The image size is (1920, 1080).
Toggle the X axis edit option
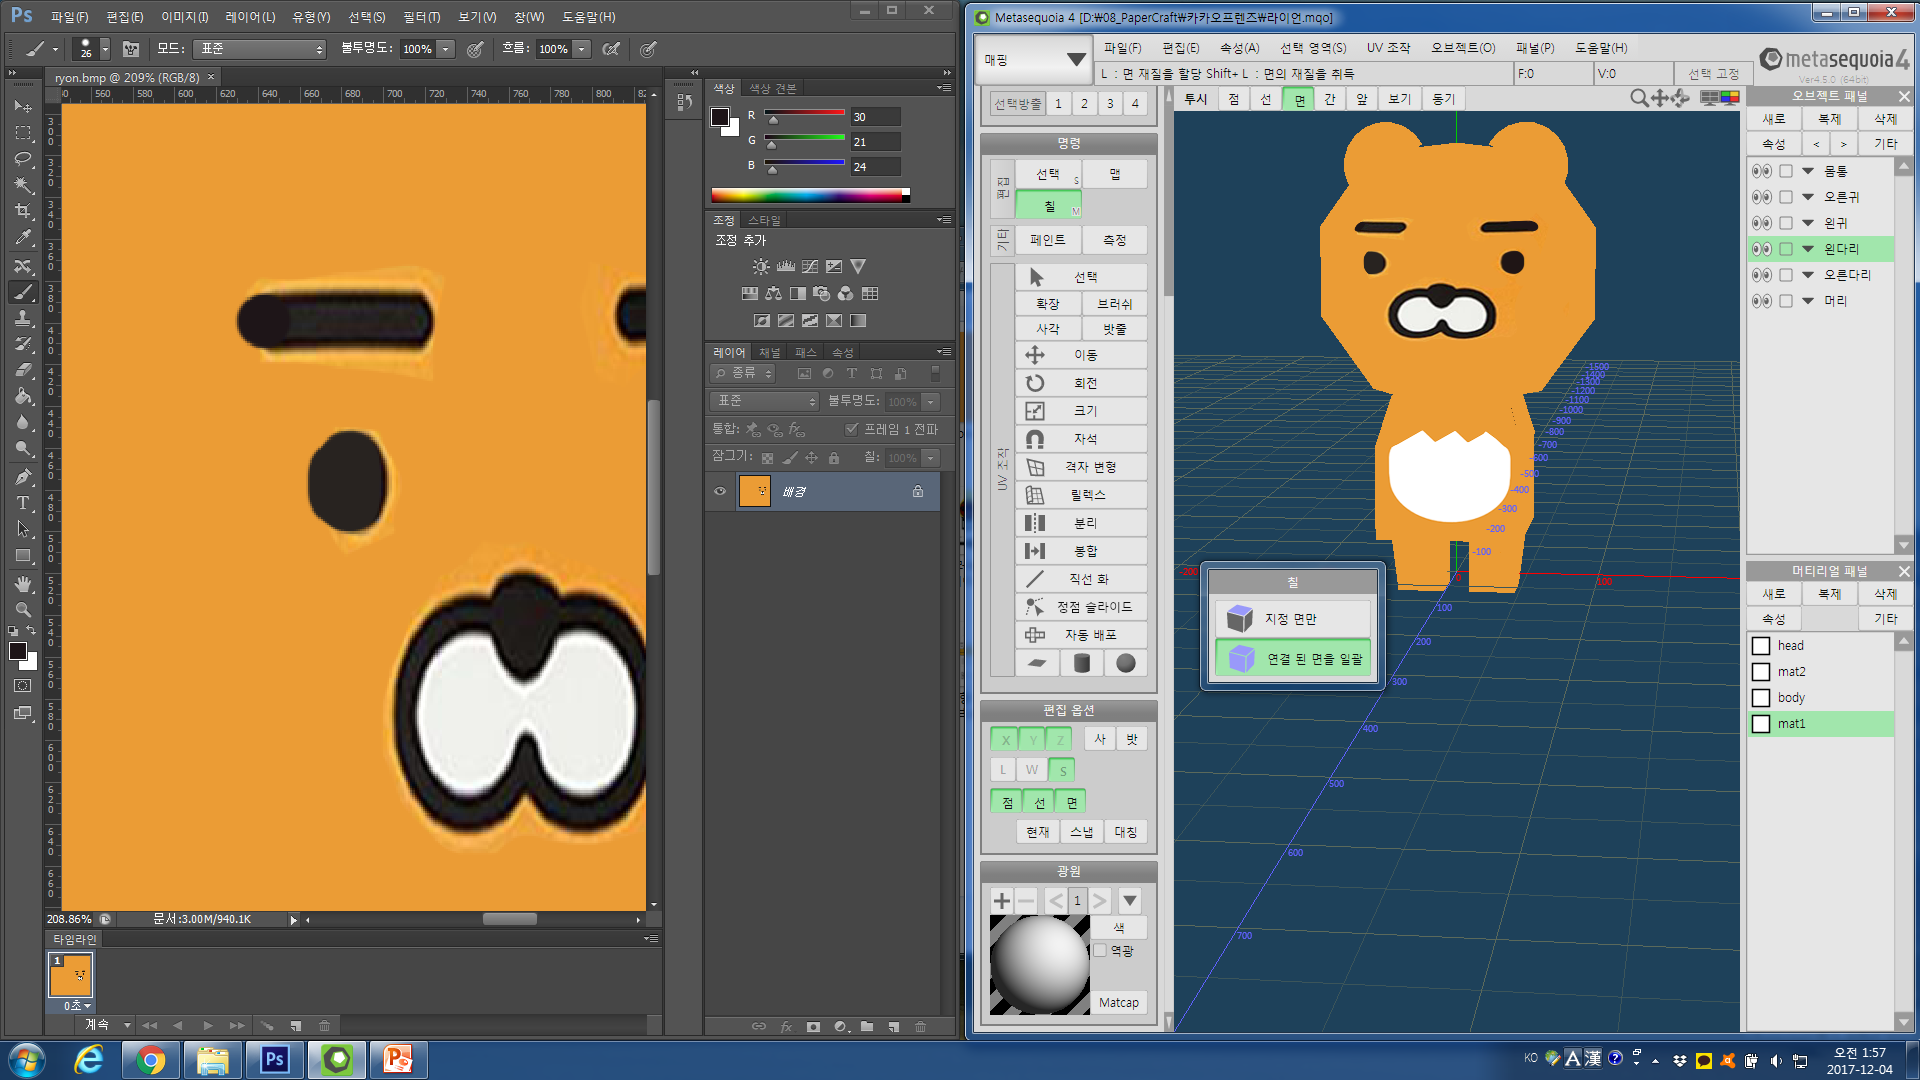(x=1005, y=739)
